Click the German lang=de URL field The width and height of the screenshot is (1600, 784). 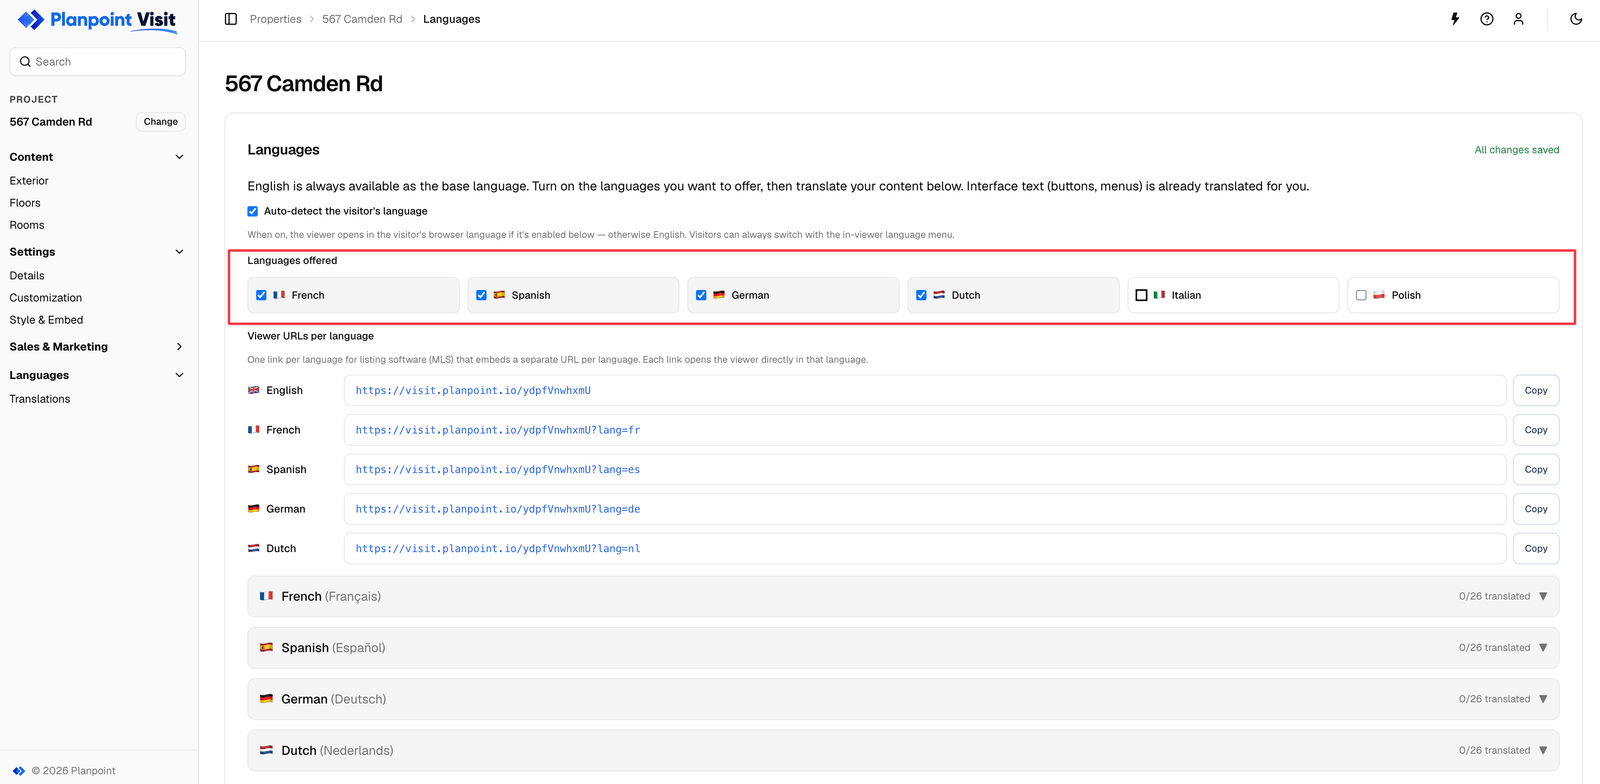[x=925, y=509]
